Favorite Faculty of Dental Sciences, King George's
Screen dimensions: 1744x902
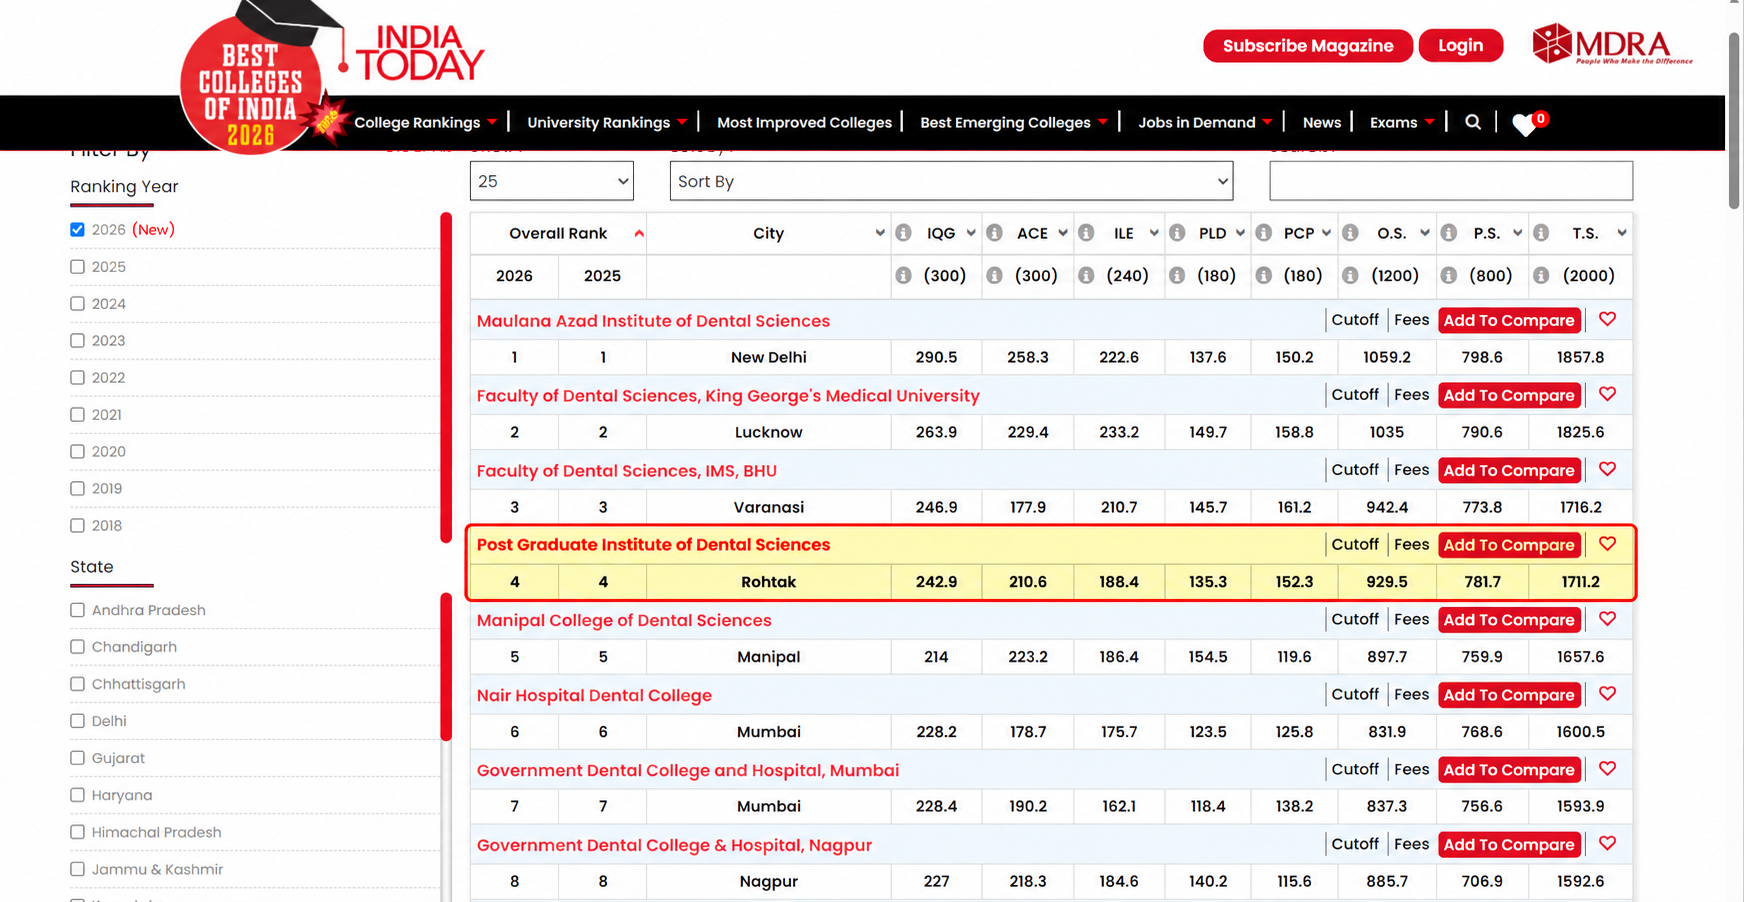pos(1607,394)
